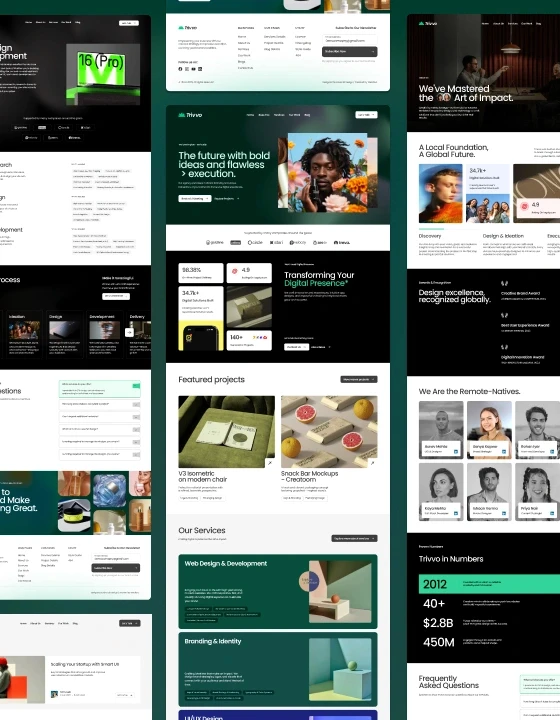The image size is (560, 720).
Task: Open the Branding & Identity service card
Action: pos(278,669)
